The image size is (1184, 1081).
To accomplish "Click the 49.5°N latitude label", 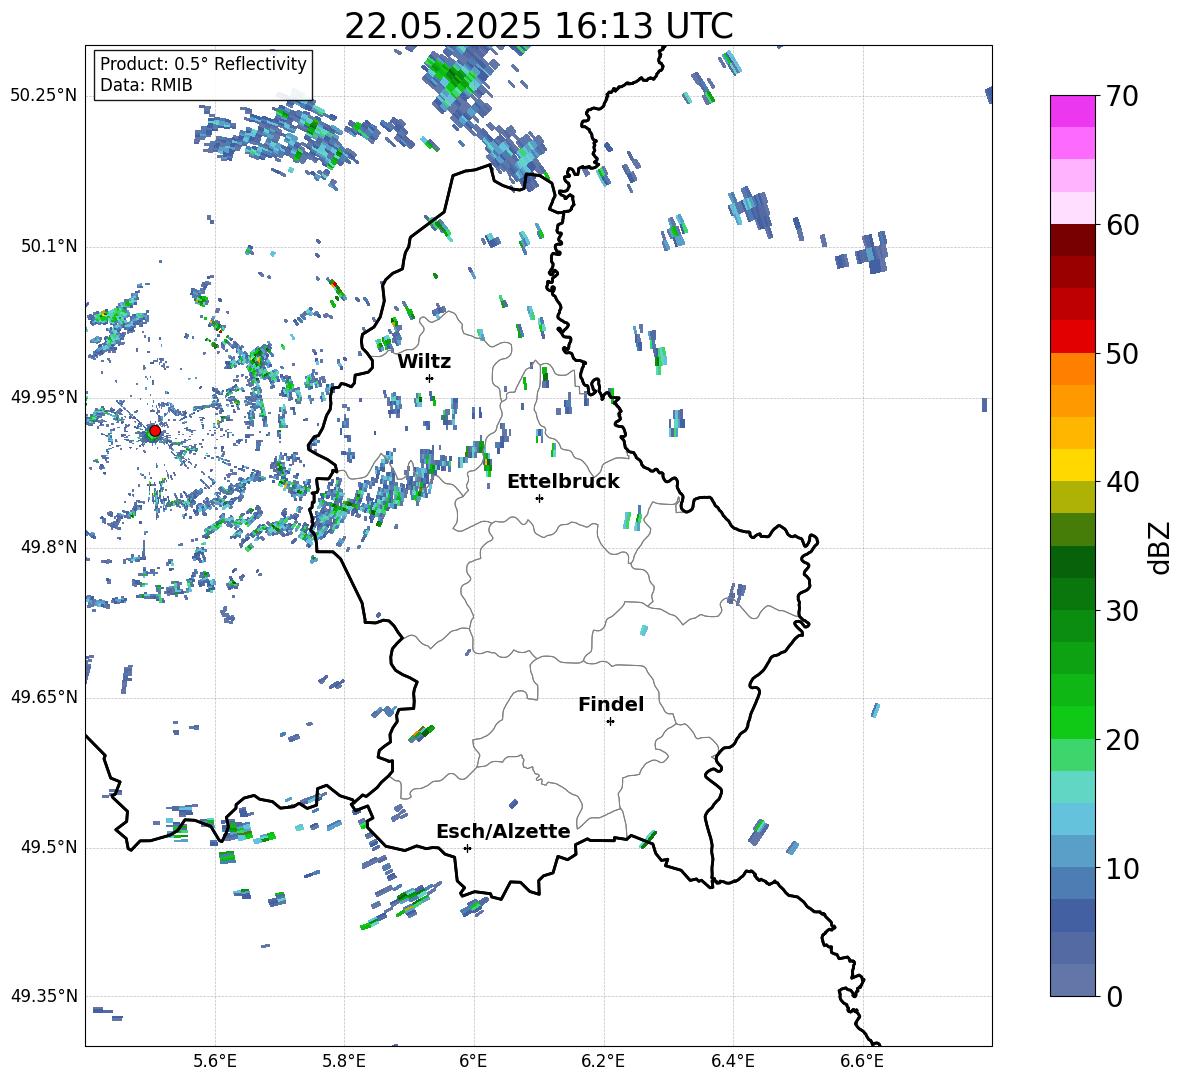I will pos(49,847).
